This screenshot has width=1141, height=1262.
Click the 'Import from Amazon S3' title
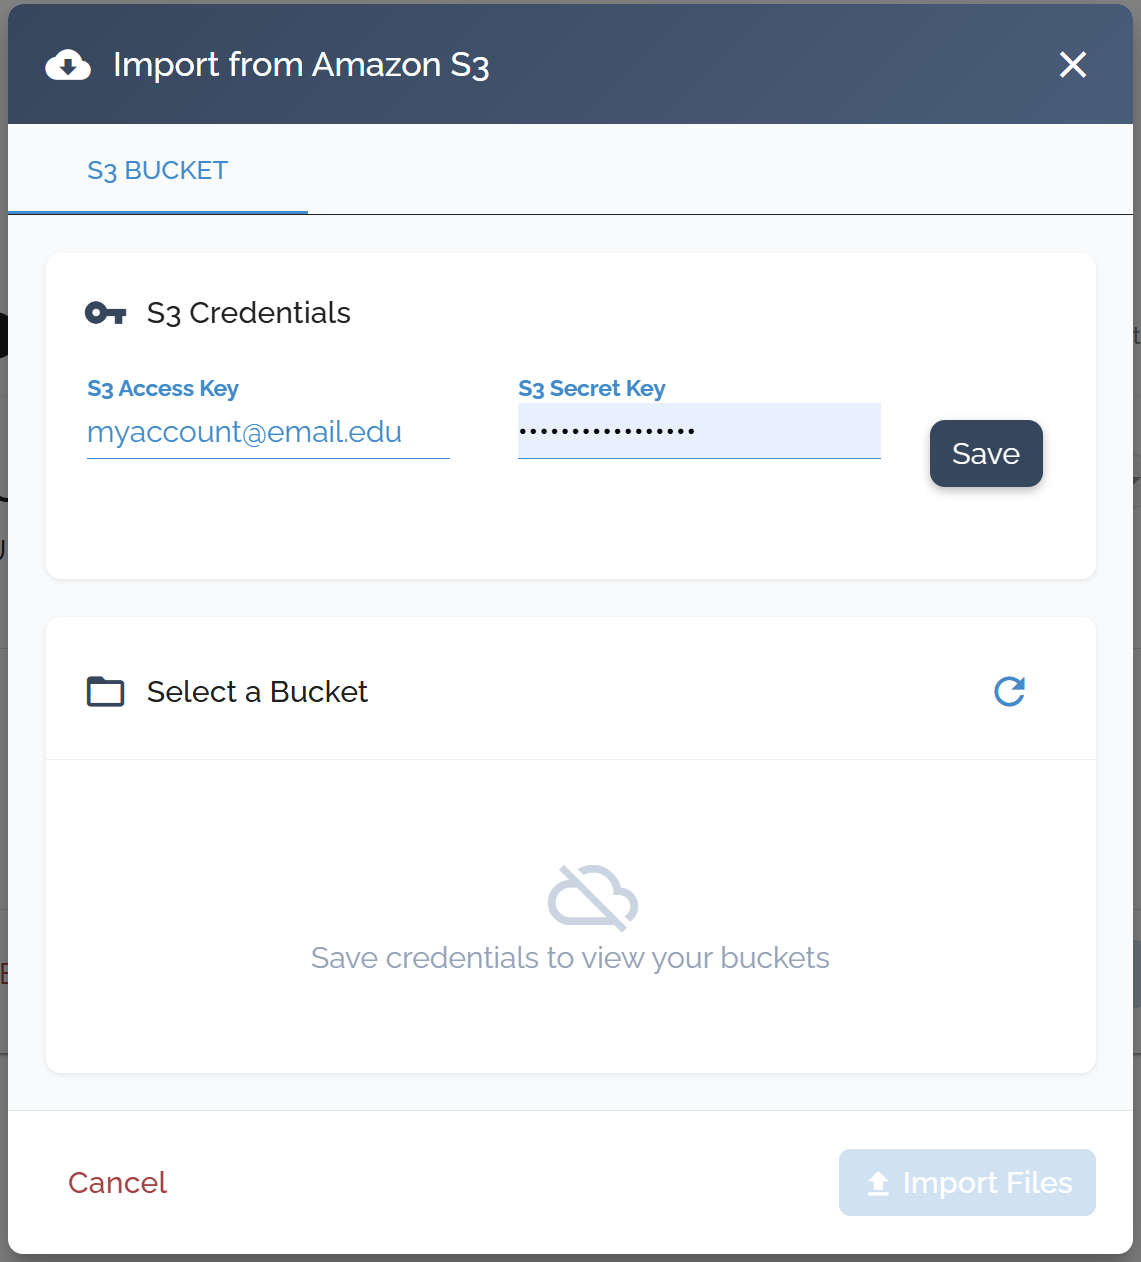300,65
